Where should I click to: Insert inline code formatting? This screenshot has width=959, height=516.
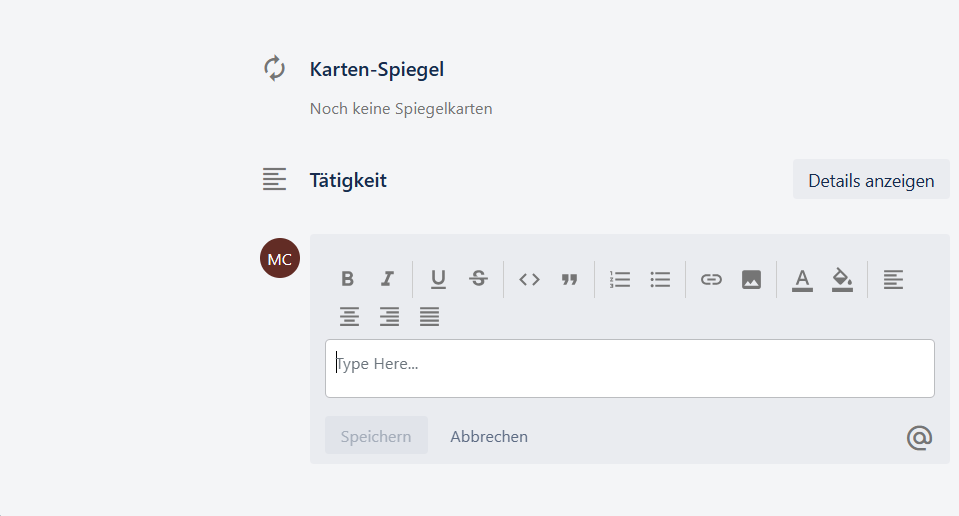(529, 279)
